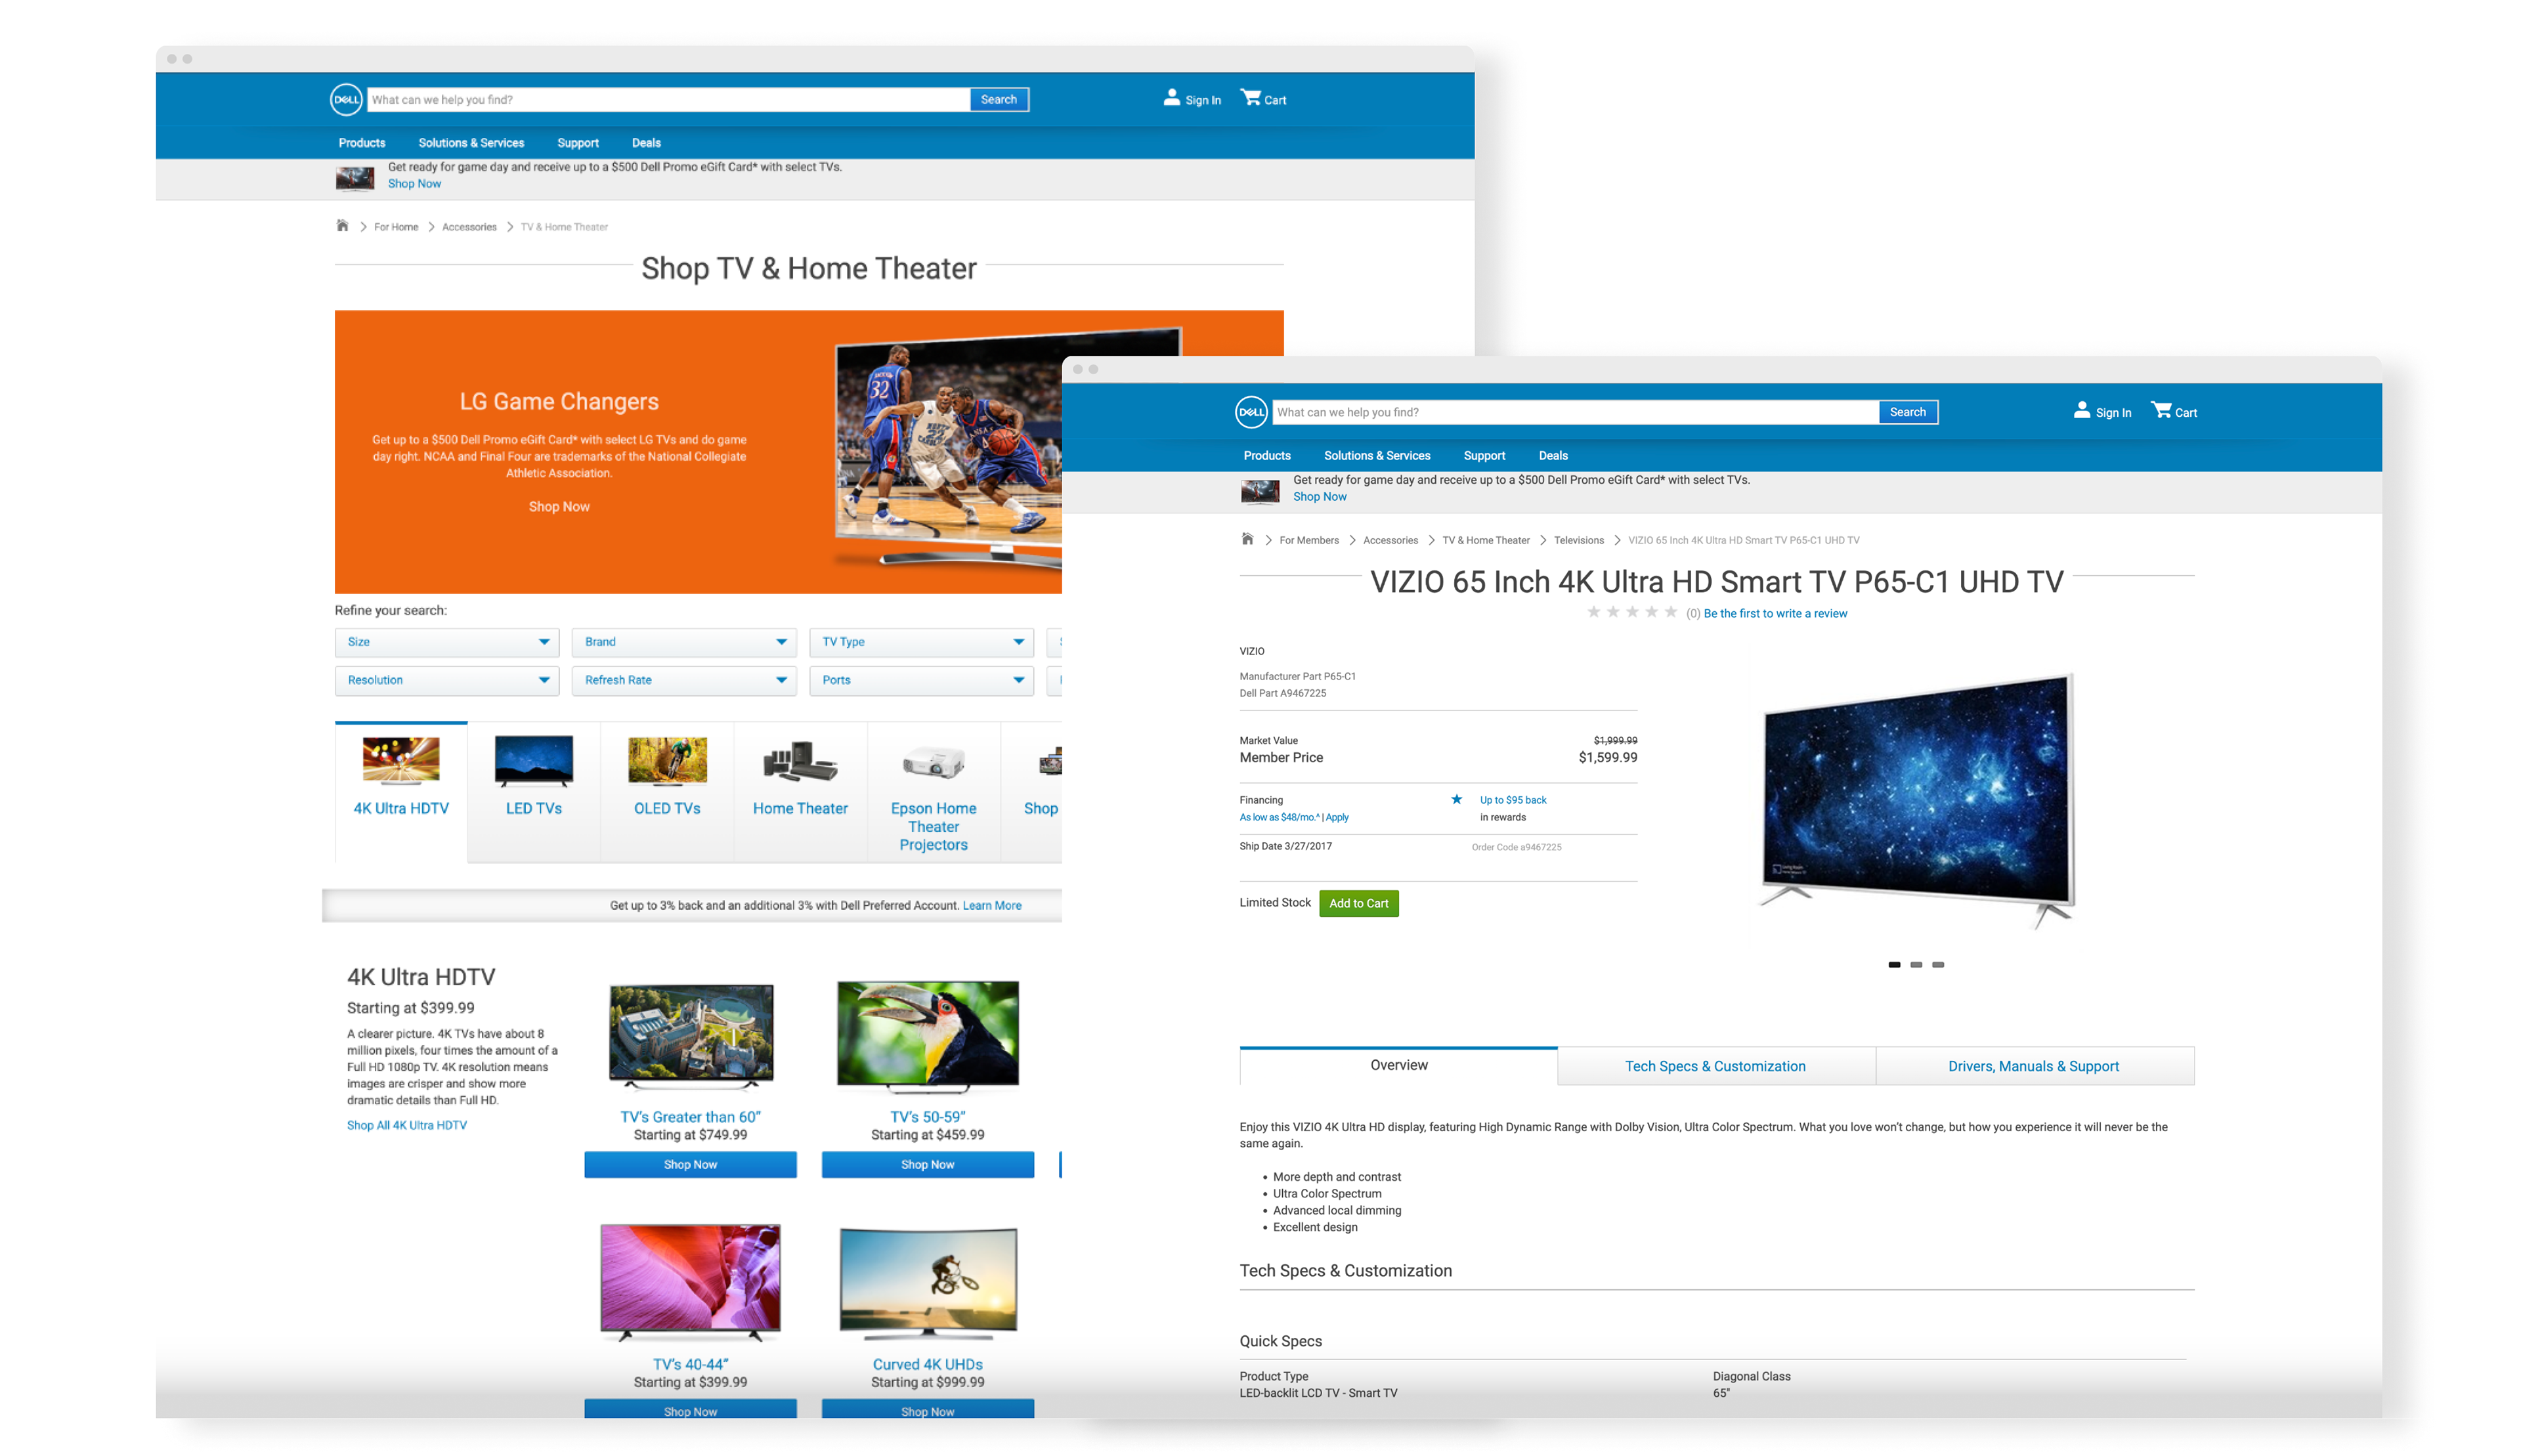Click Shop All 4K Ultra HDTV link
The image size is (2521, 1456).
pos(407,1125)
